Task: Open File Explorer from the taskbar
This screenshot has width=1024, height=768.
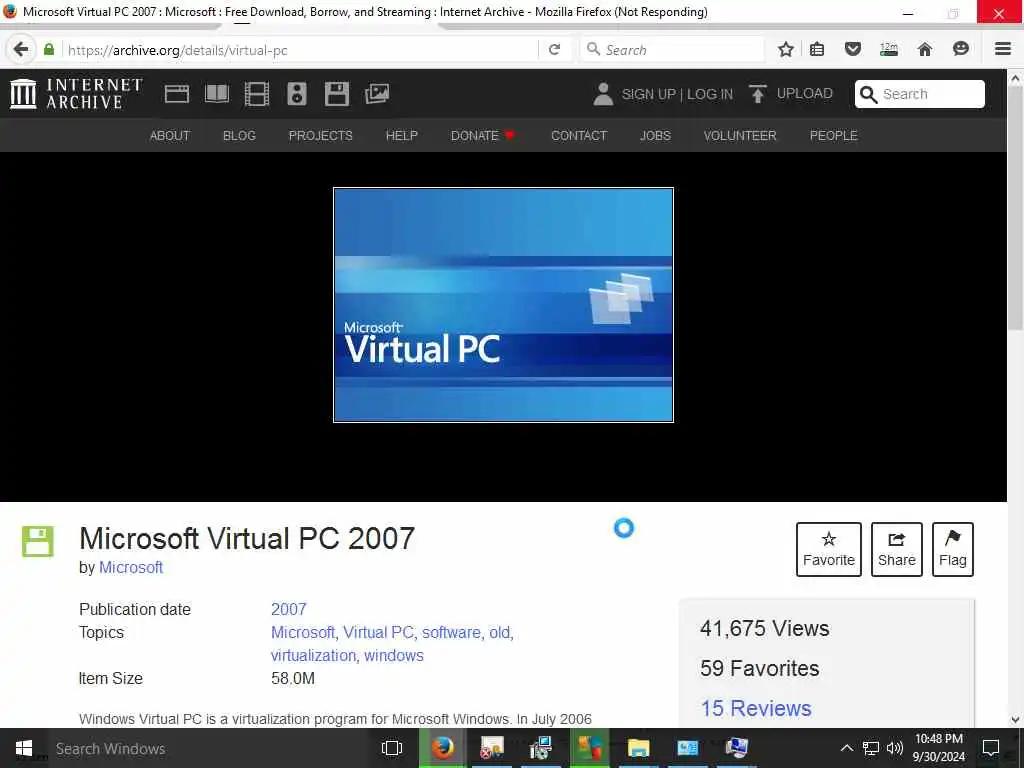Action: 638,748
